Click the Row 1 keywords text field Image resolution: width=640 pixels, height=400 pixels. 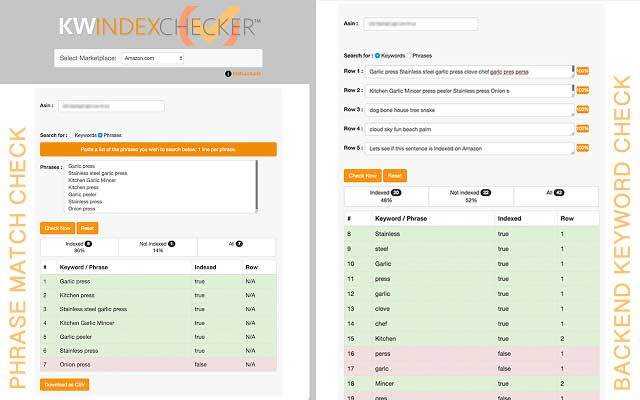[x=469, y=72]
